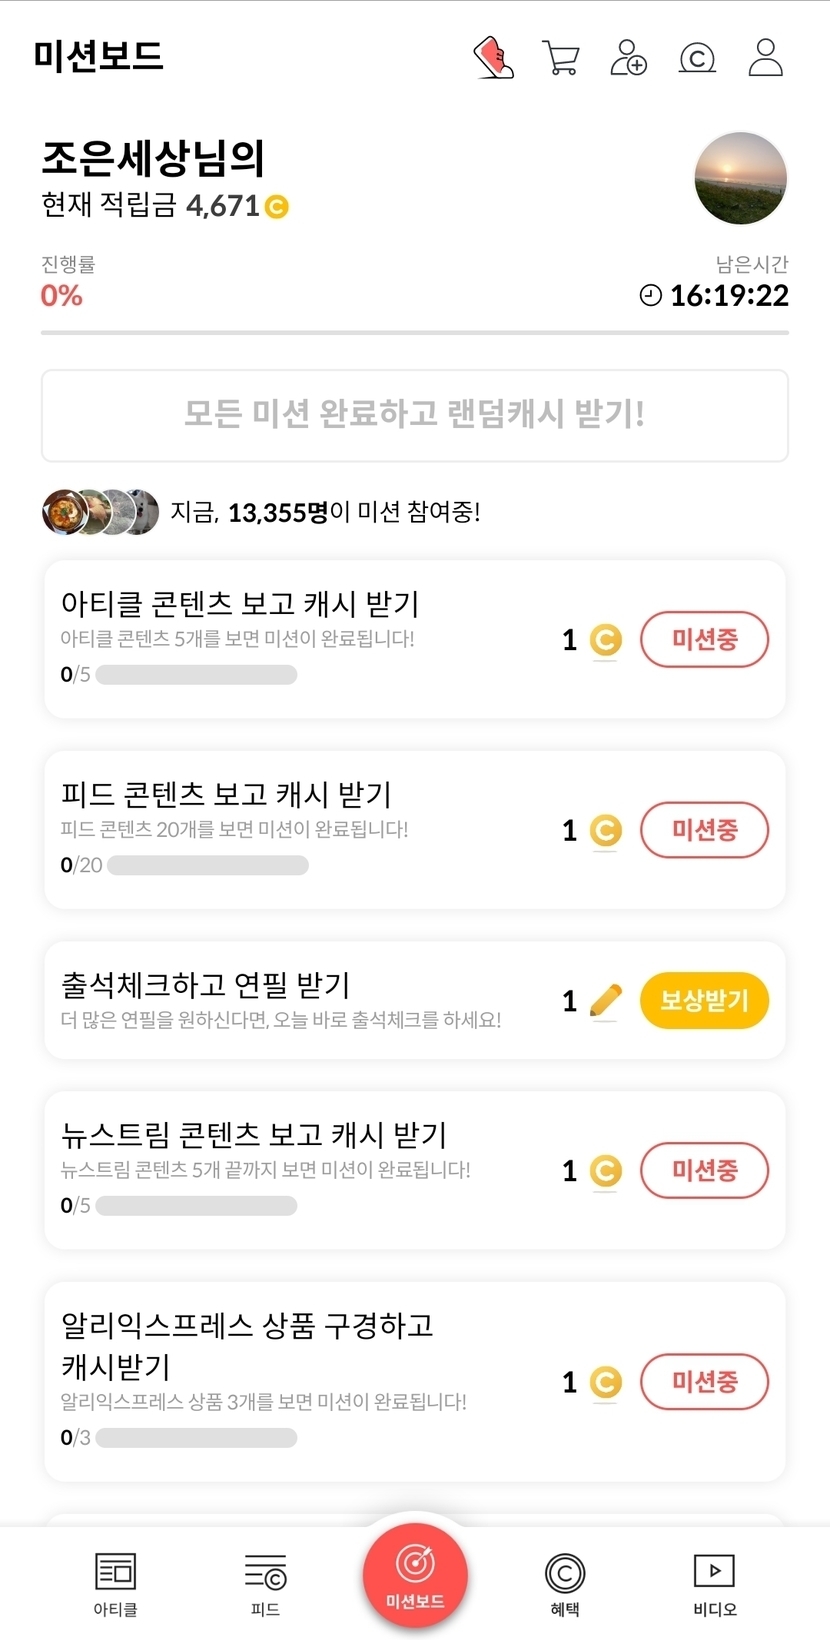Viewport: 830px width, 1640px height.
Task: Switch to the 피드 tab
Action: 265,1584
